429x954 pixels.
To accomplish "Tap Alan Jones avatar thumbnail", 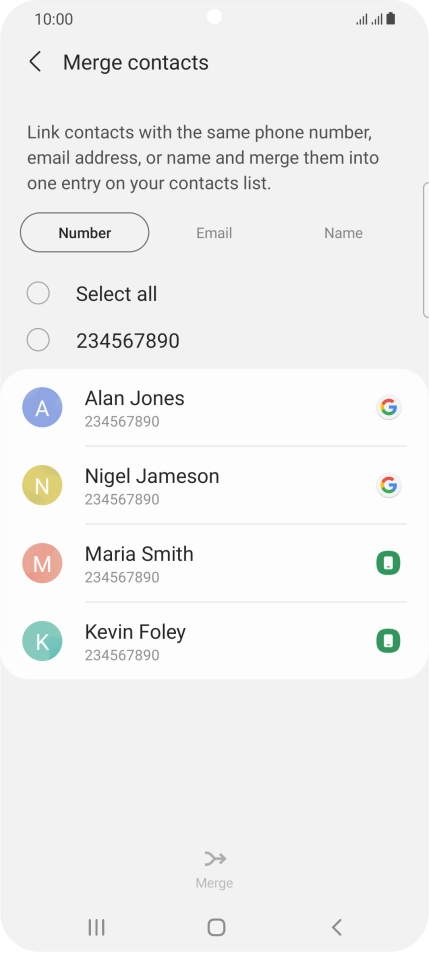I will point(42,407).
